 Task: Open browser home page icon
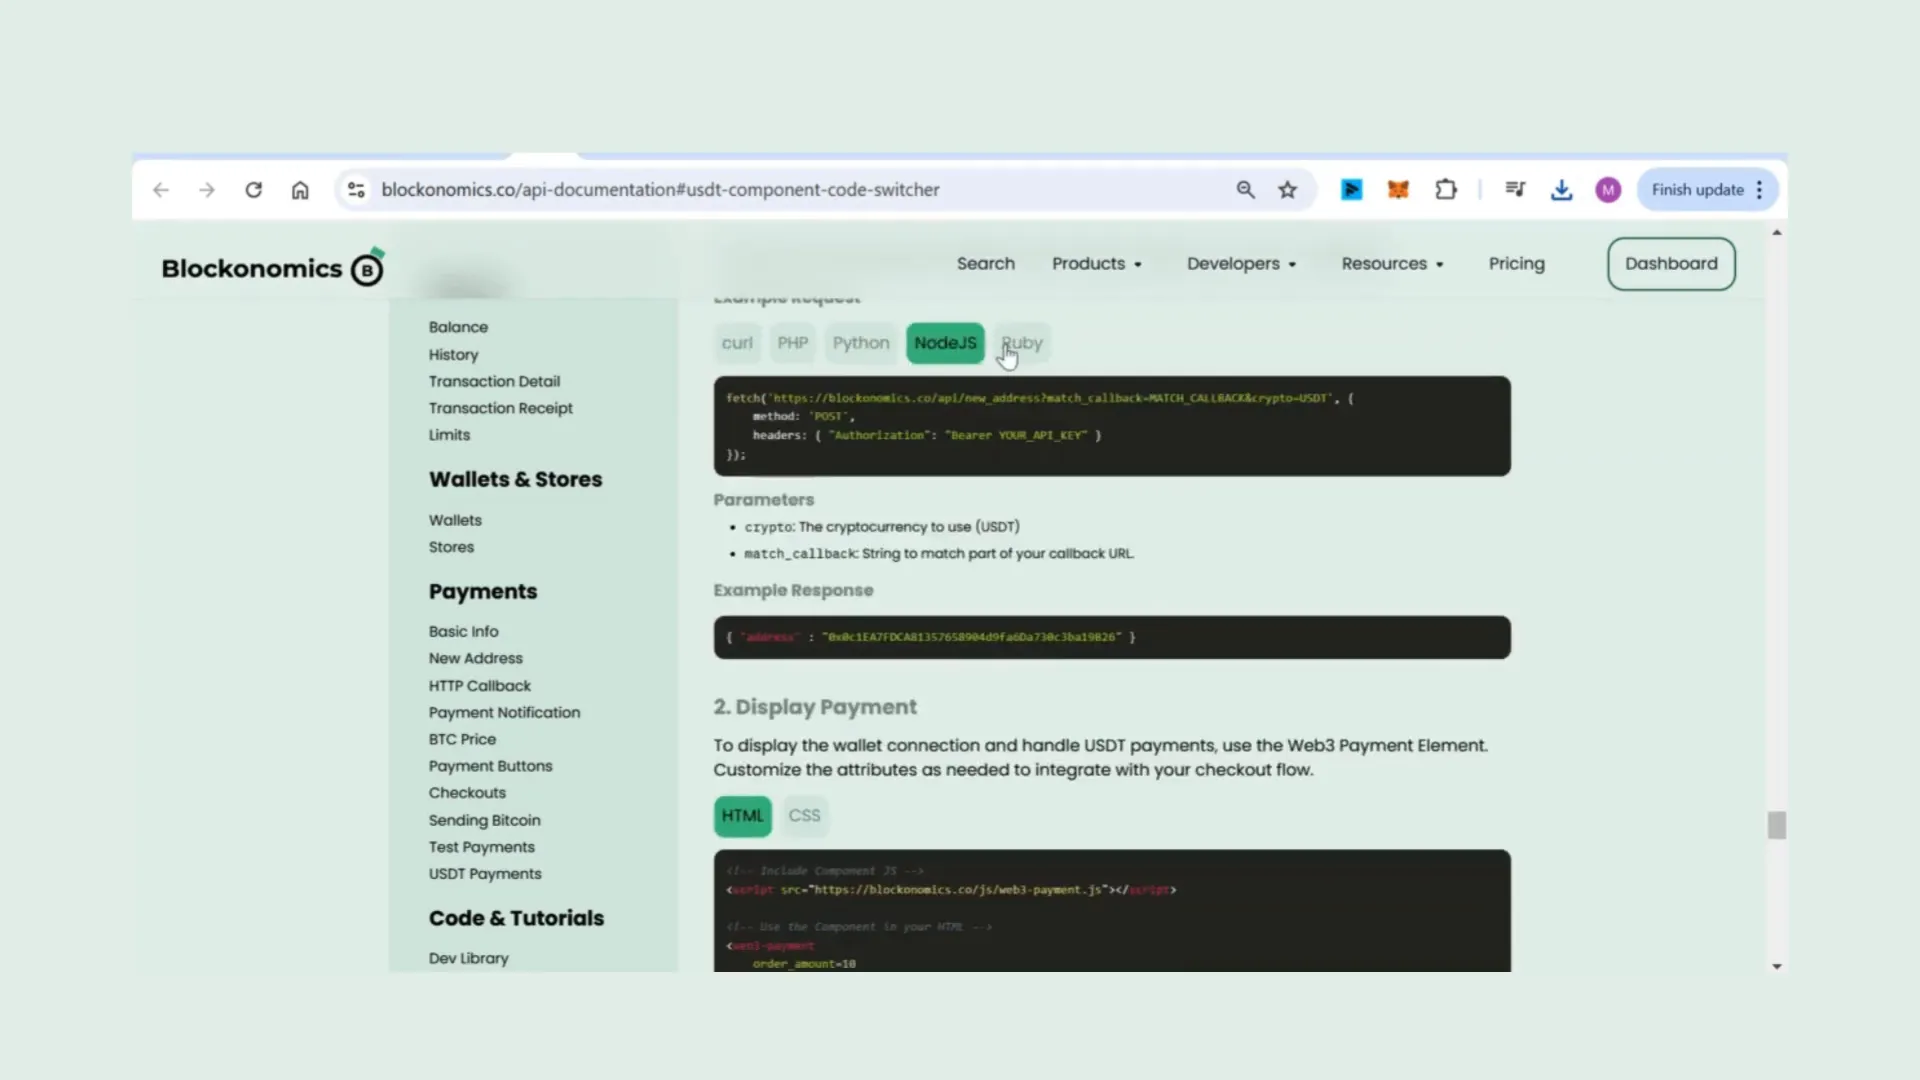(300, 190)
